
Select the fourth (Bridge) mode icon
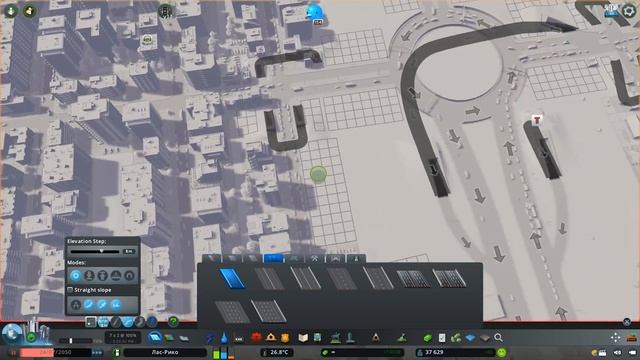pyautogui.click(x=116, y=276)
